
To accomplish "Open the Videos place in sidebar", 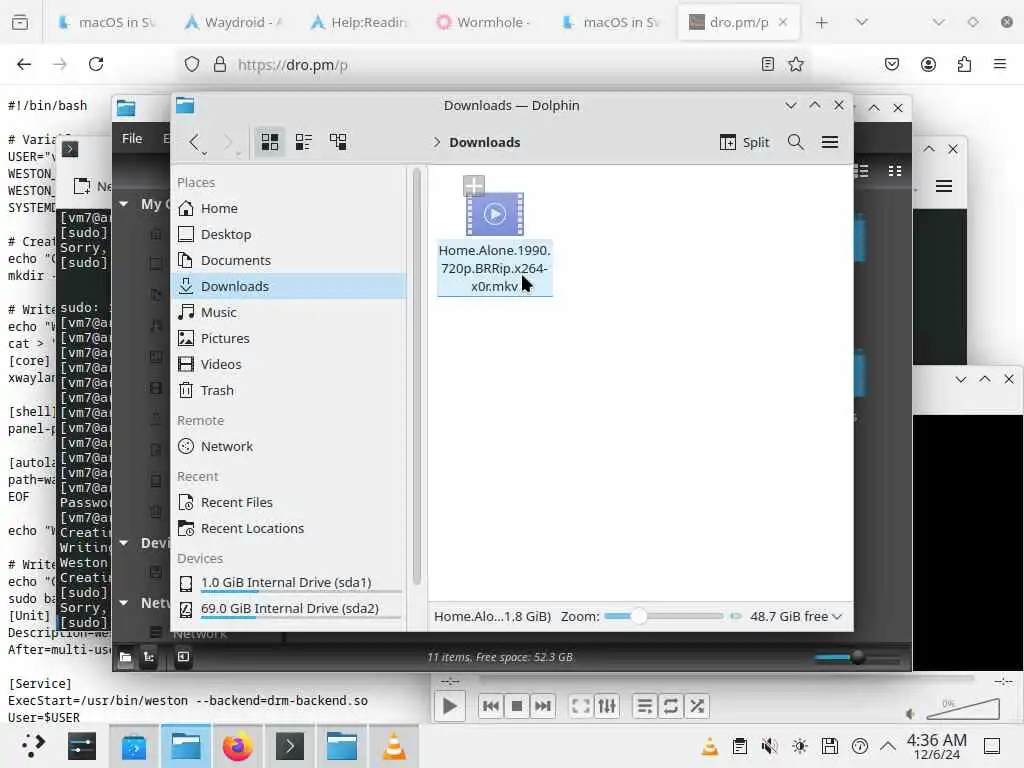I will (291, 364).
